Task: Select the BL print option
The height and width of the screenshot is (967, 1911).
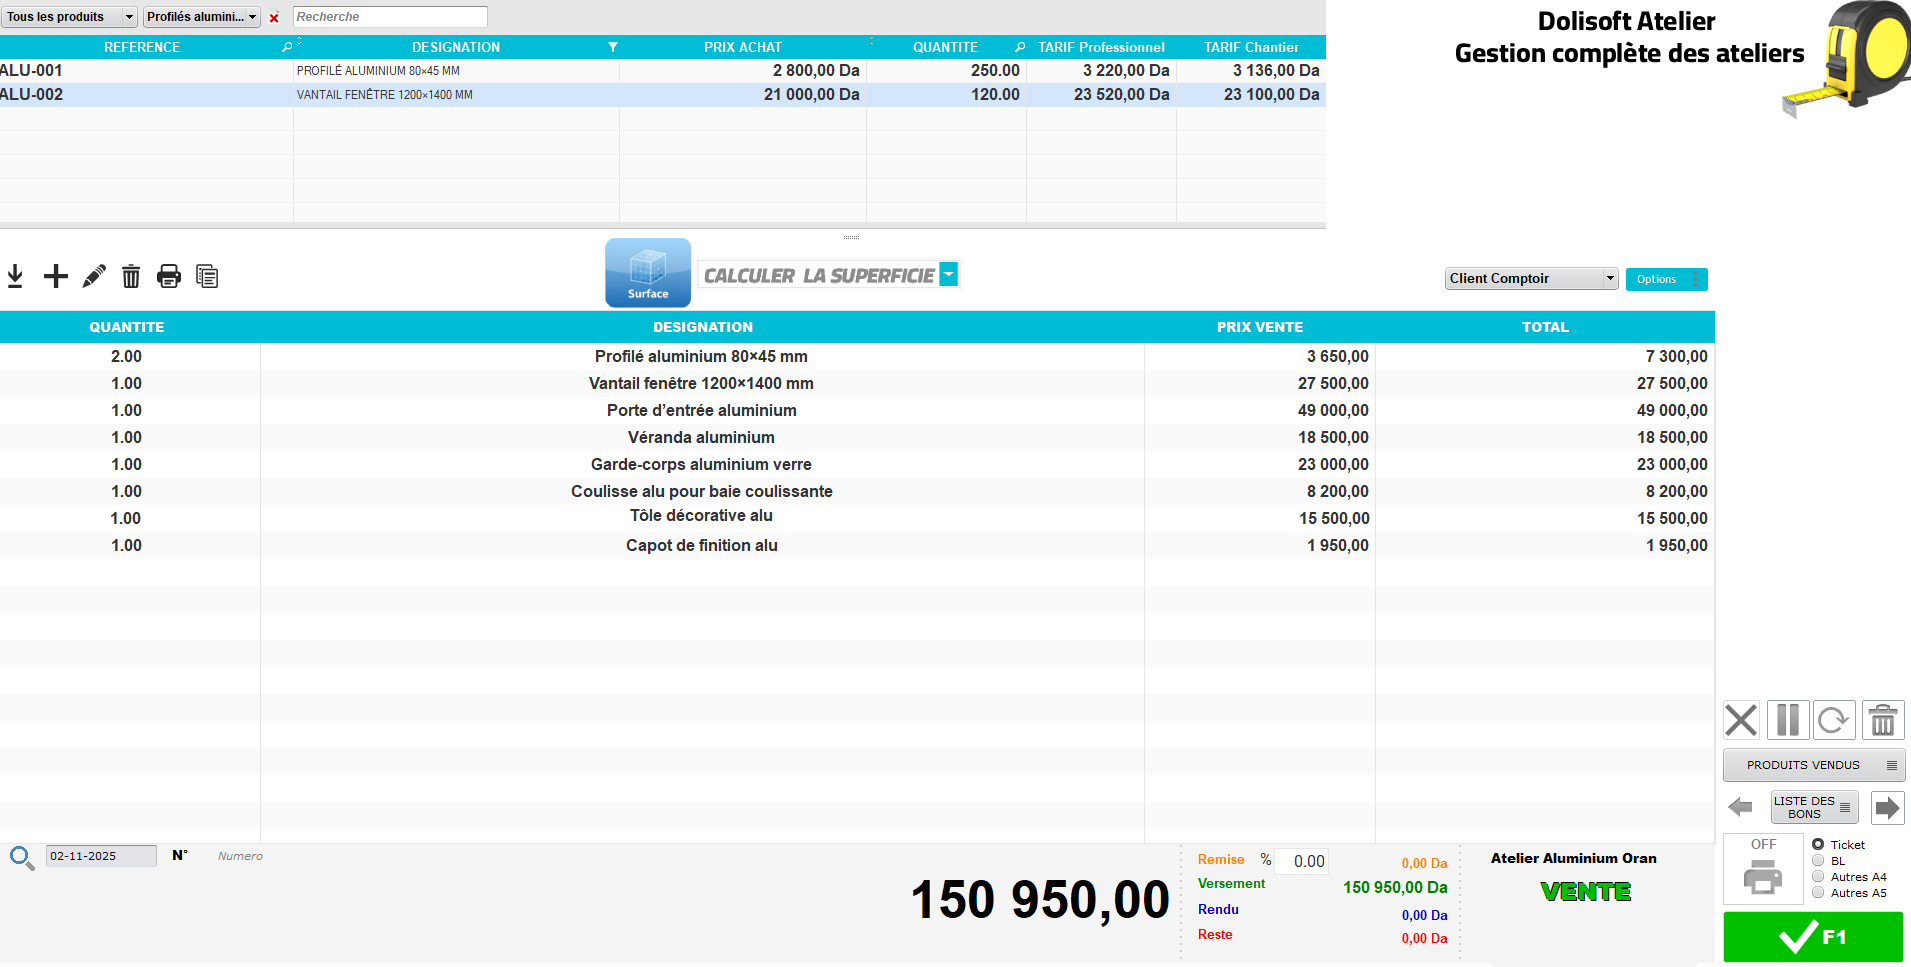Action: point(1818,861)
